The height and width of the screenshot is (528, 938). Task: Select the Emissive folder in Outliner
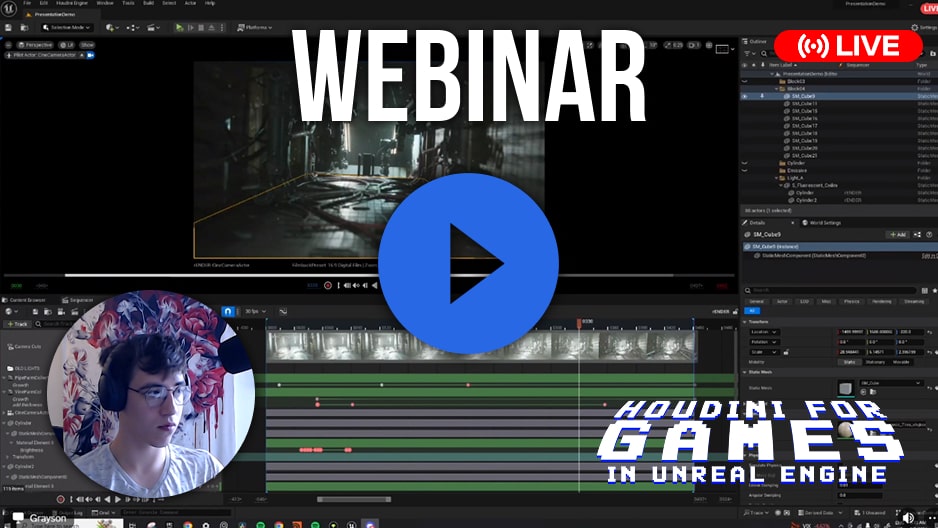click(797, 170)
